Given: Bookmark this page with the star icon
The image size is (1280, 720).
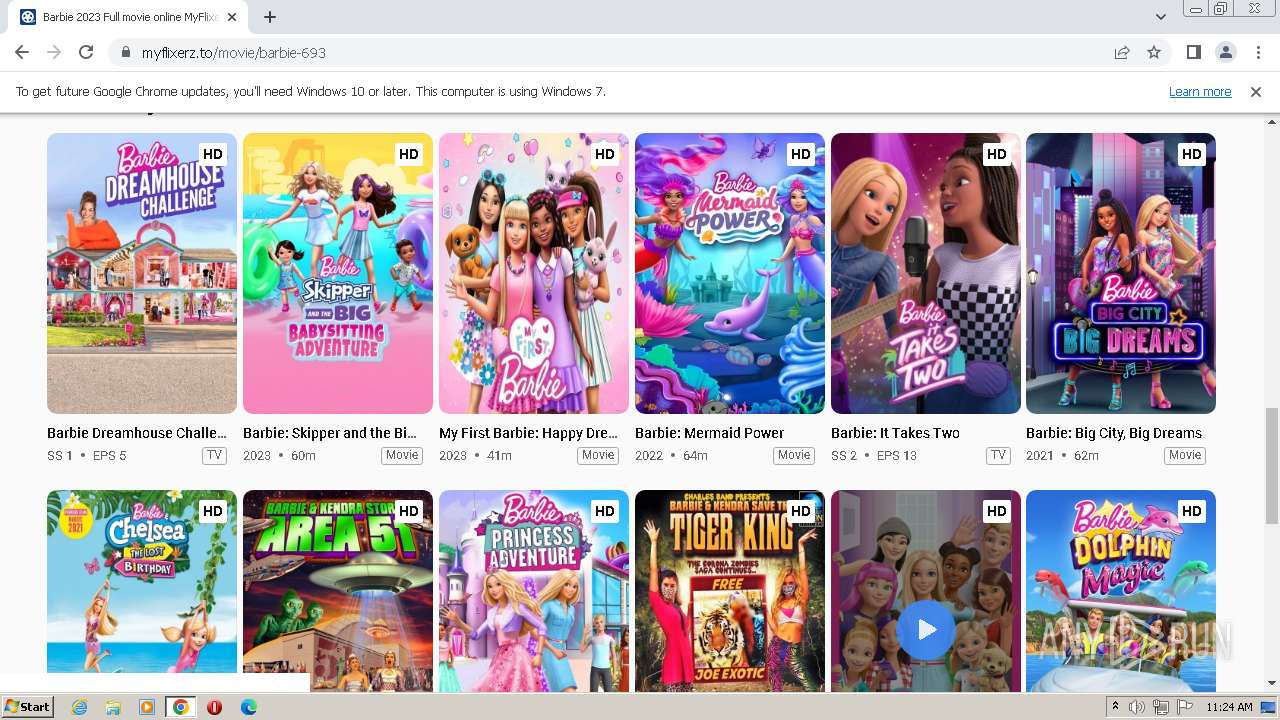Looking at the screenshot, I should coord(1154,52).
